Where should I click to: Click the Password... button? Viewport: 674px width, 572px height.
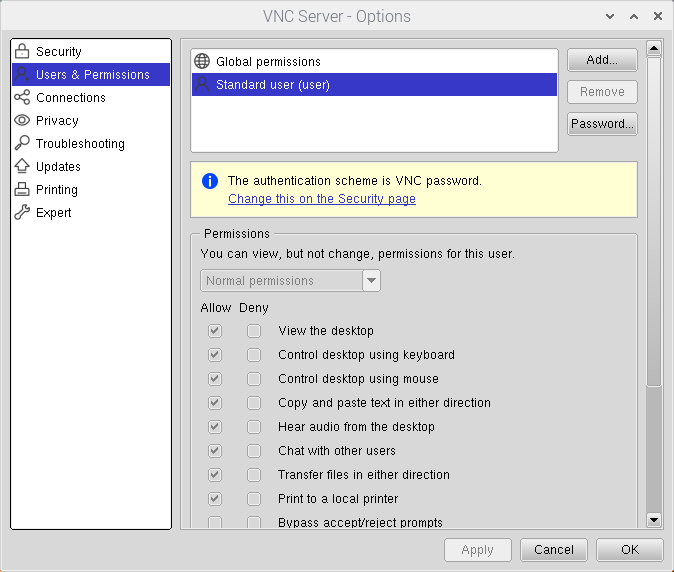[602, 124]
